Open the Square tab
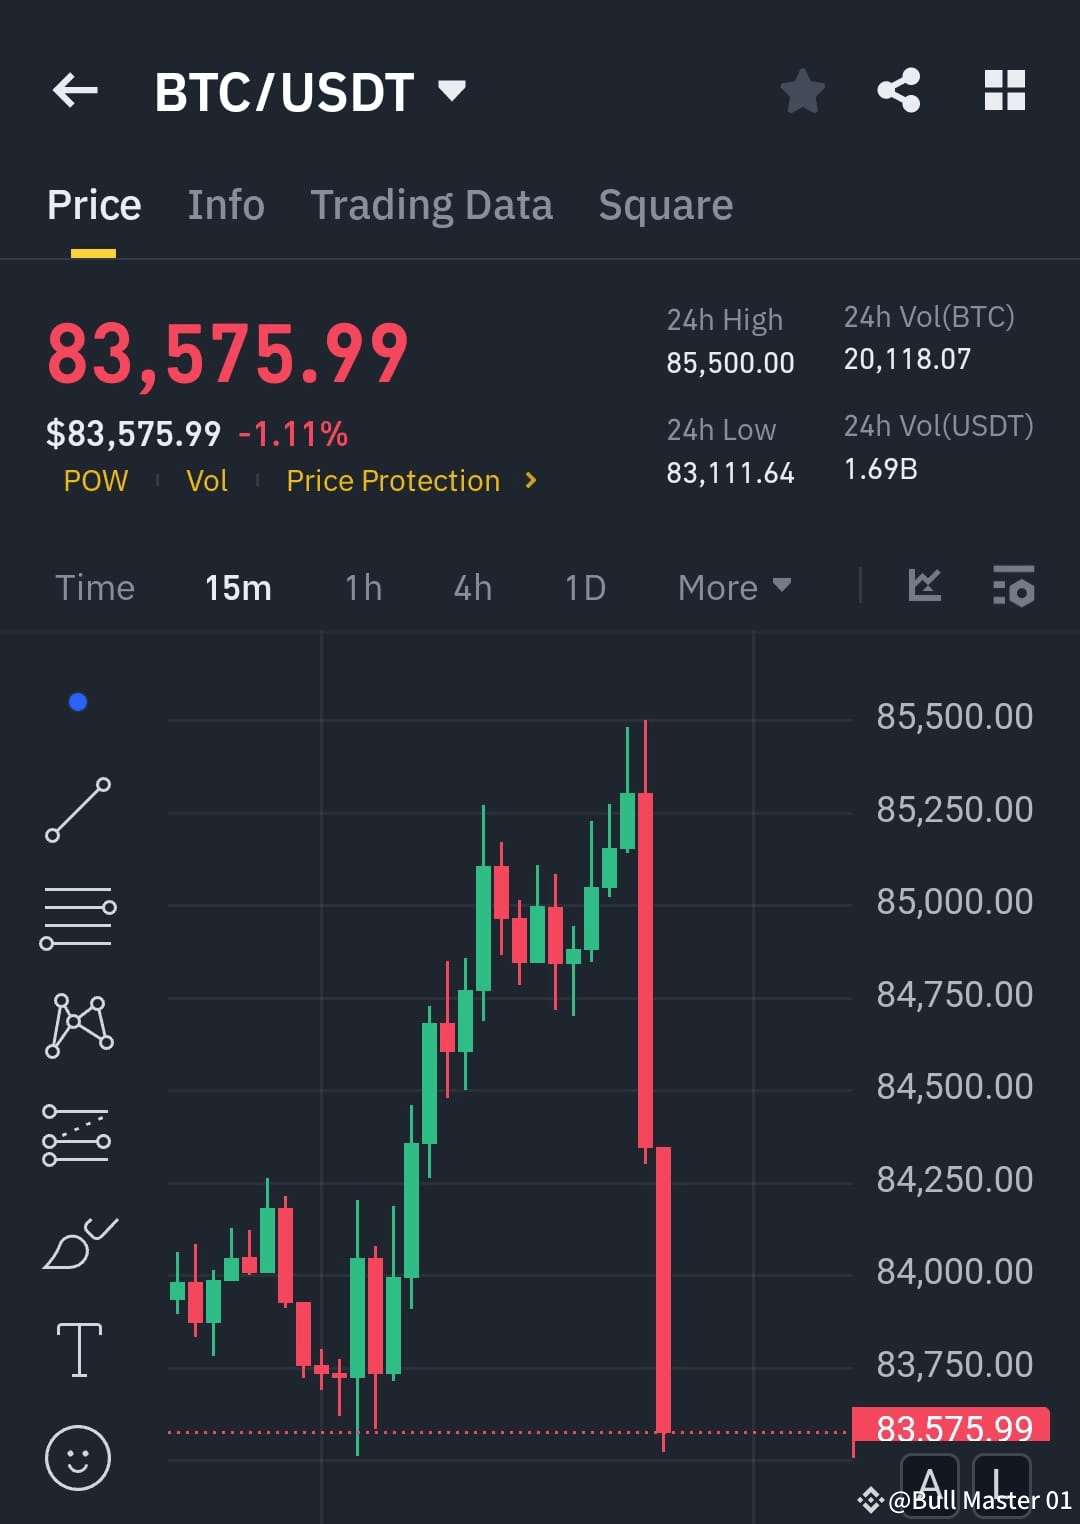Screen dimensions: 1080x1524 (x=665, y=204)
